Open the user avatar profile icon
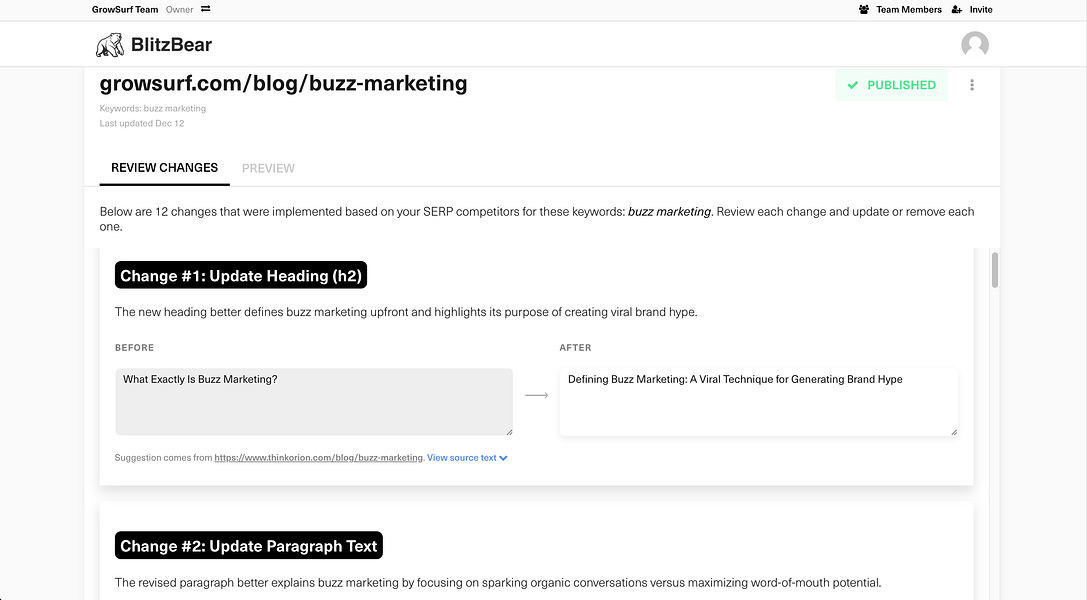Image resolution: width=1087 pixels, height=600 pixels. click(975, 44)
